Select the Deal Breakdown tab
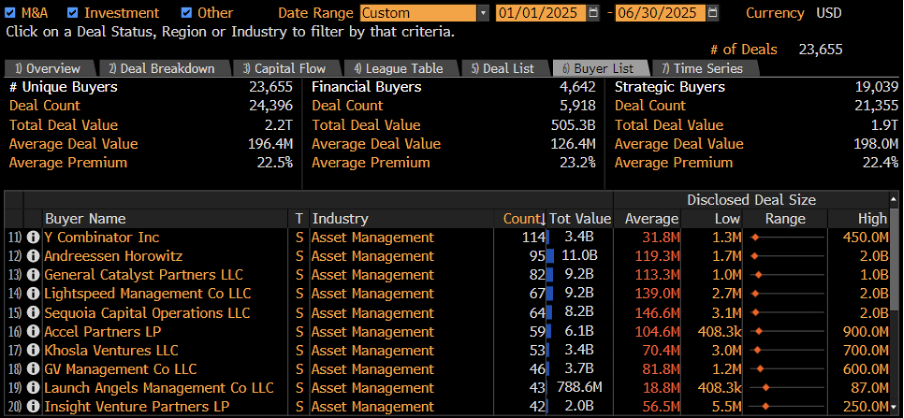This screenshot has height=418, width=904. pyautogui.click(x=161, y=68)
